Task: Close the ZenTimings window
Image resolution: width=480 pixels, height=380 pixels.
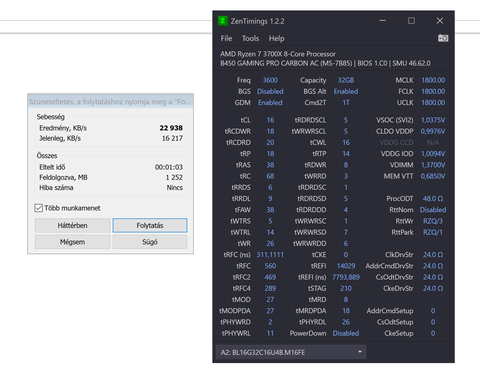Action: [x=440, y=21]
